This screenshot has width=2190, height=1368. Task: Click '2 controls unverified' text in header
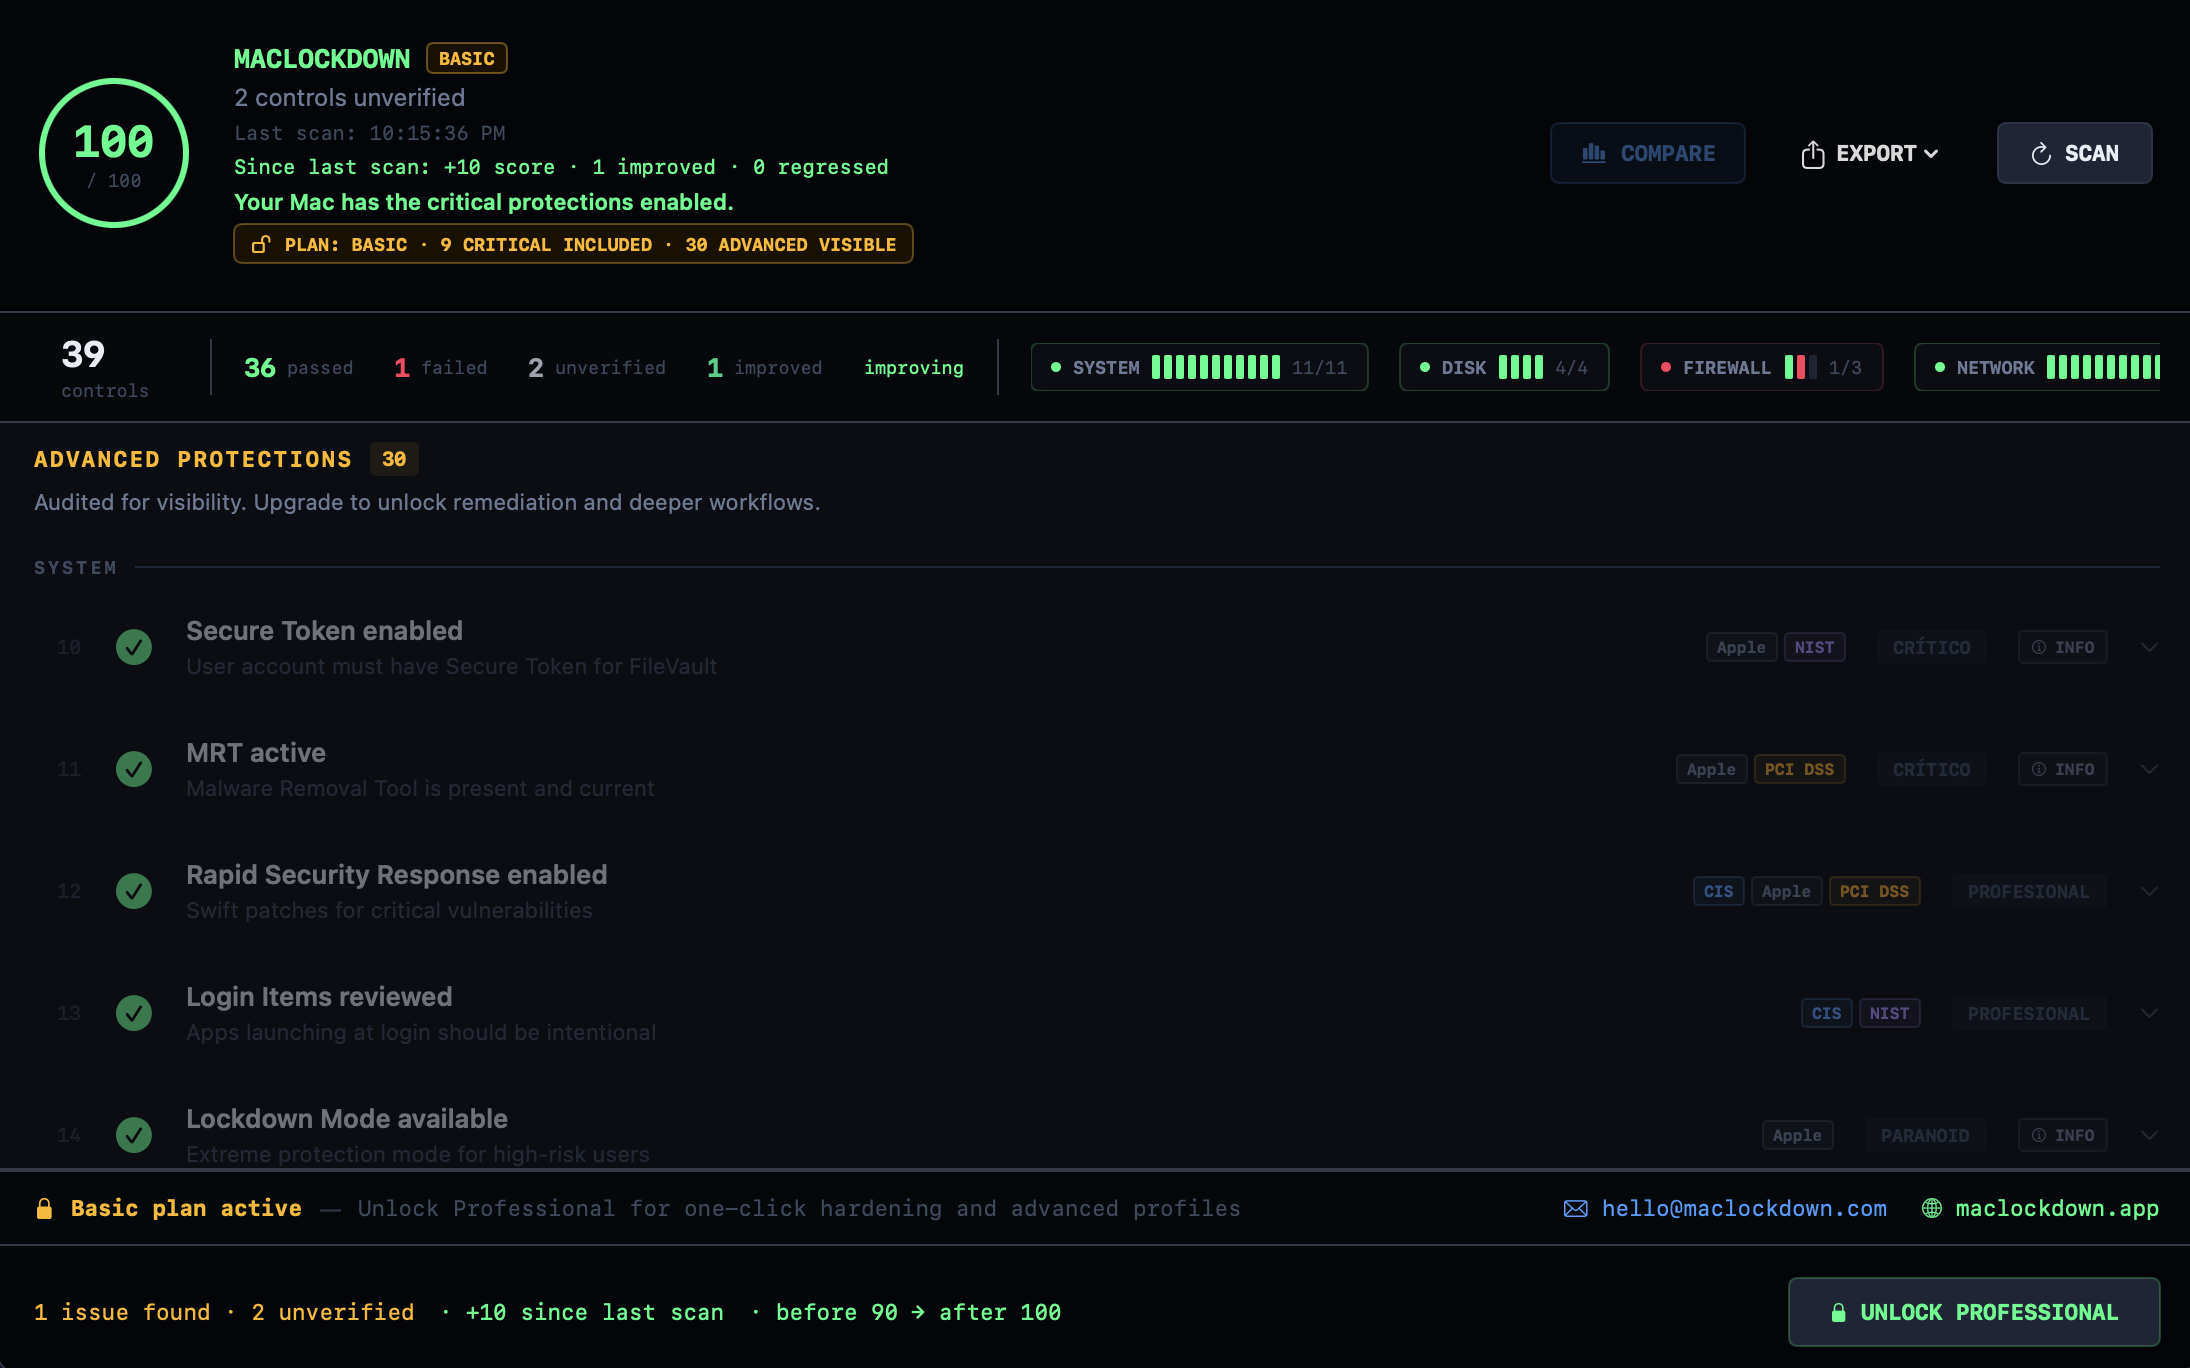(349, 97)
